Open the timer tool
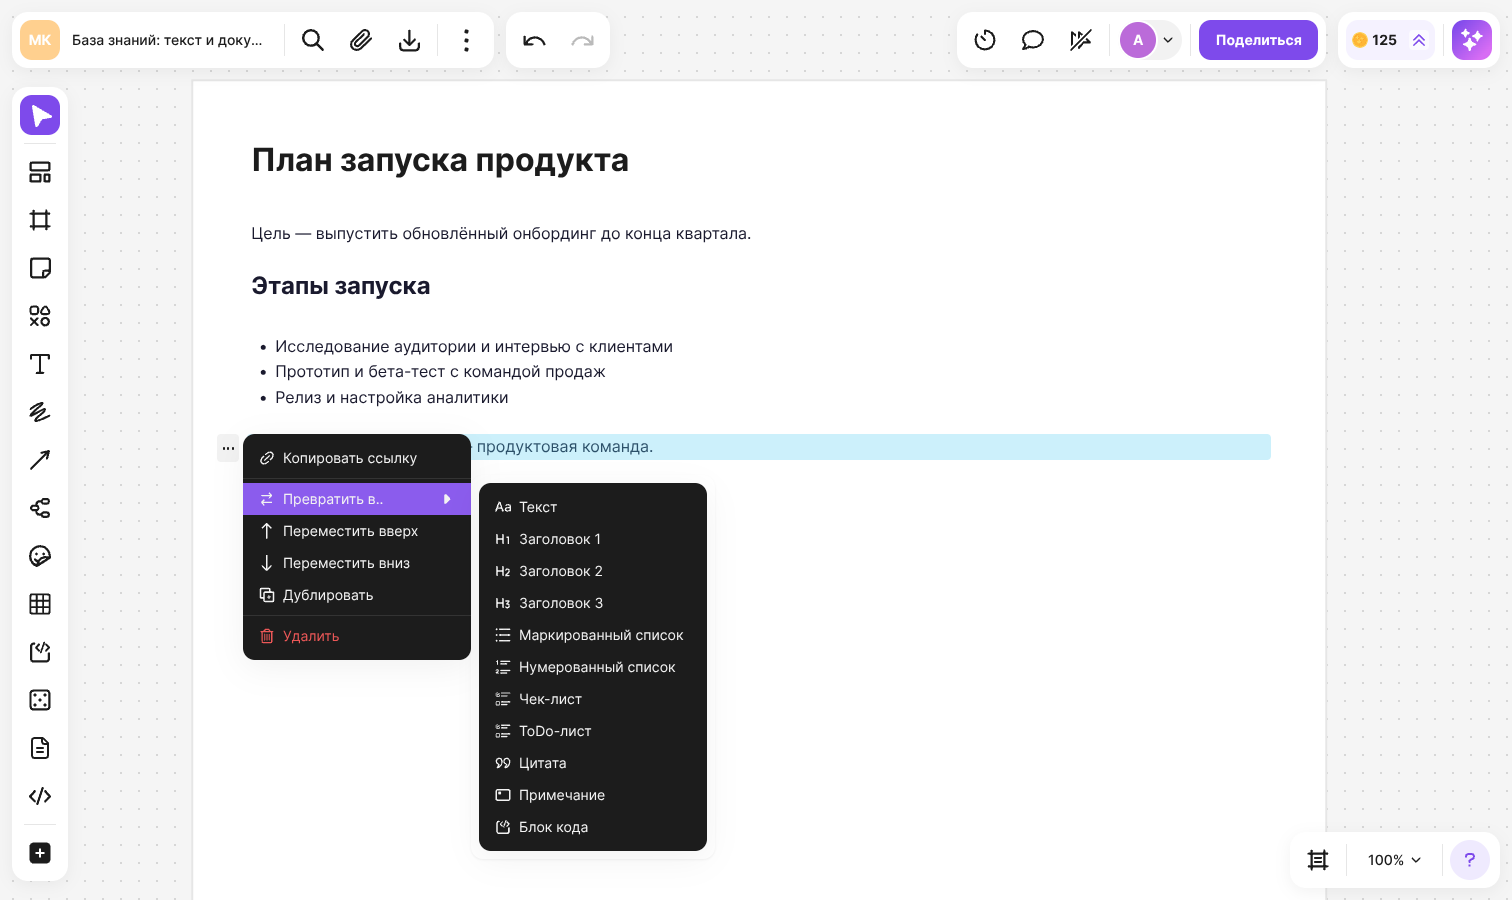The height and width of the screenshot is (900, 1512). pos(985,40)
